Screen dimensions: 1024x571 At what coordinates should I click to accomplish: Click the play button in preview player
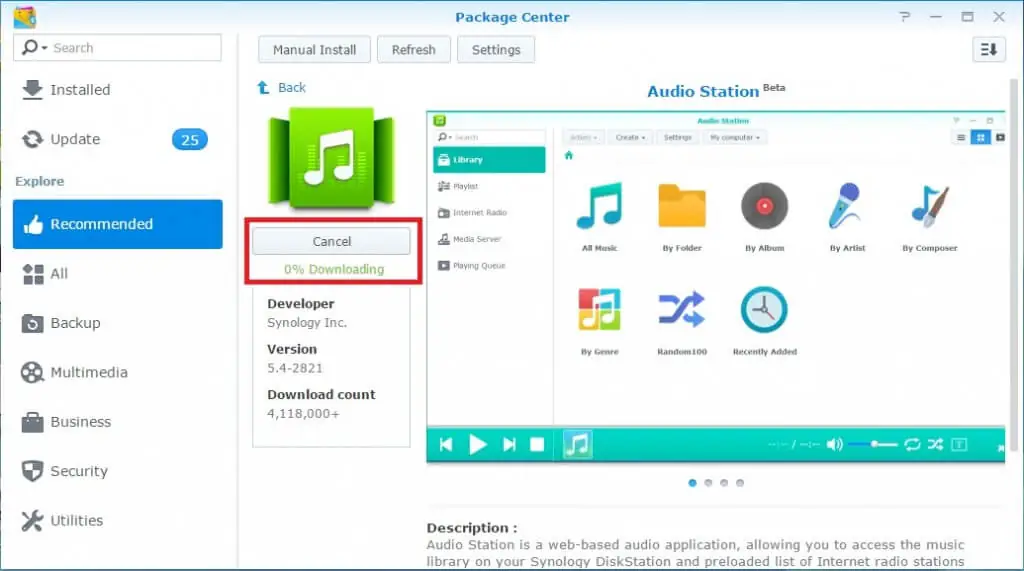coord(477,445)
